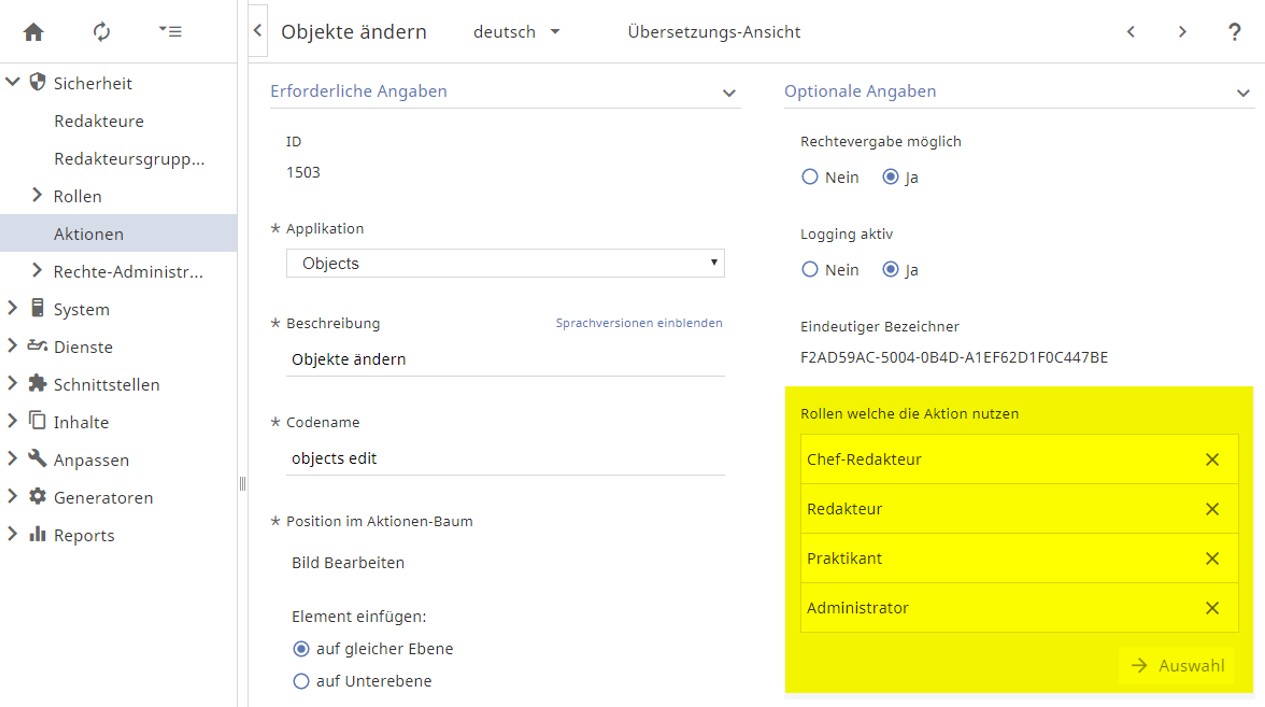
Task: Collapse the sidebar with the chevron handle
Action: [x=257, y=31]
